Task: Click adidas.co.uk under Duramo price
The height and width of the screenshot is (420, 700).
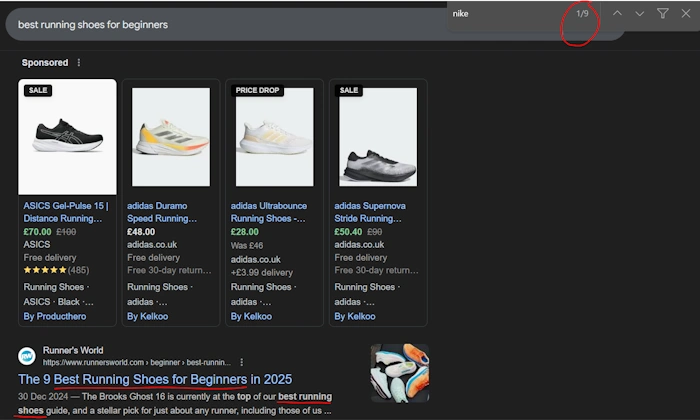Action: coord(152,245)
